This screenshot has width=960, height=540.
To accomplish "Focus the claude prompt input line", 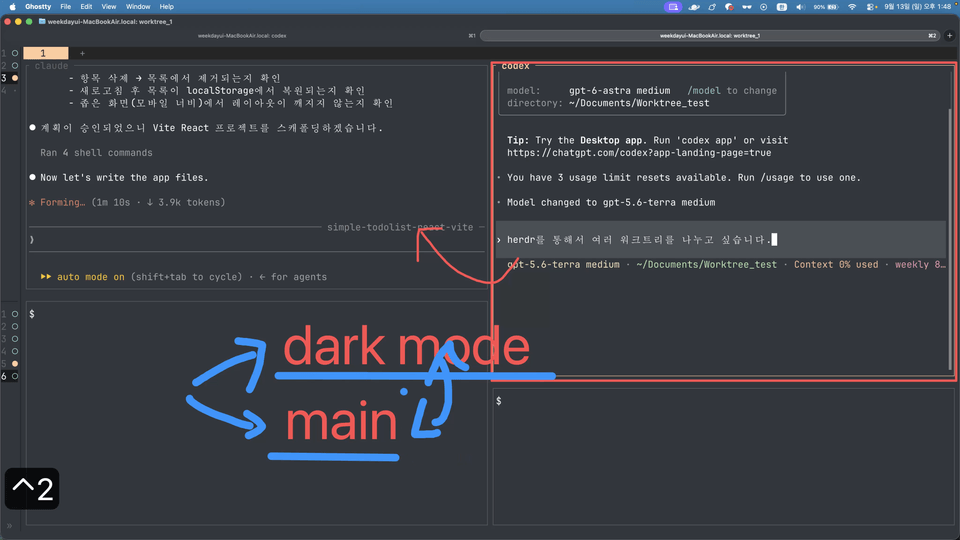I will click(256, 239).
